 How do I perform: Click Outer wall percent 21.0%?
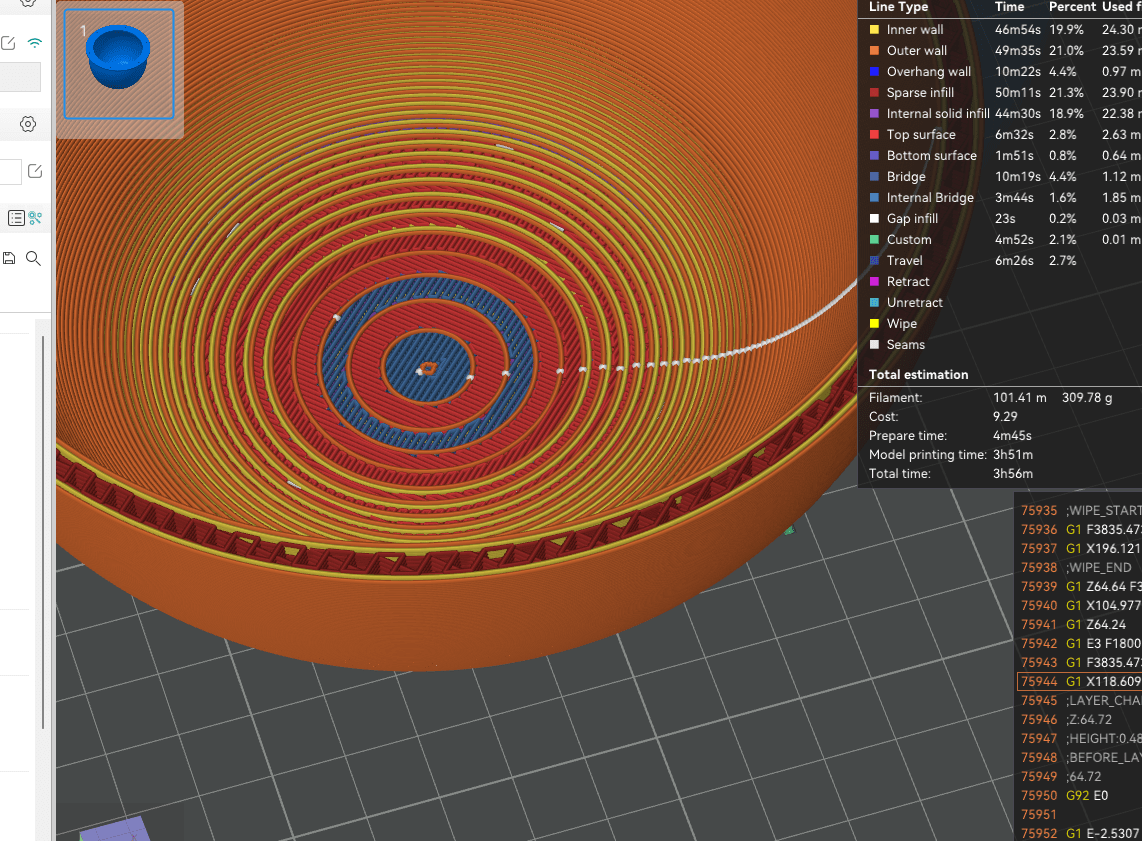[x=1066, y=51]
